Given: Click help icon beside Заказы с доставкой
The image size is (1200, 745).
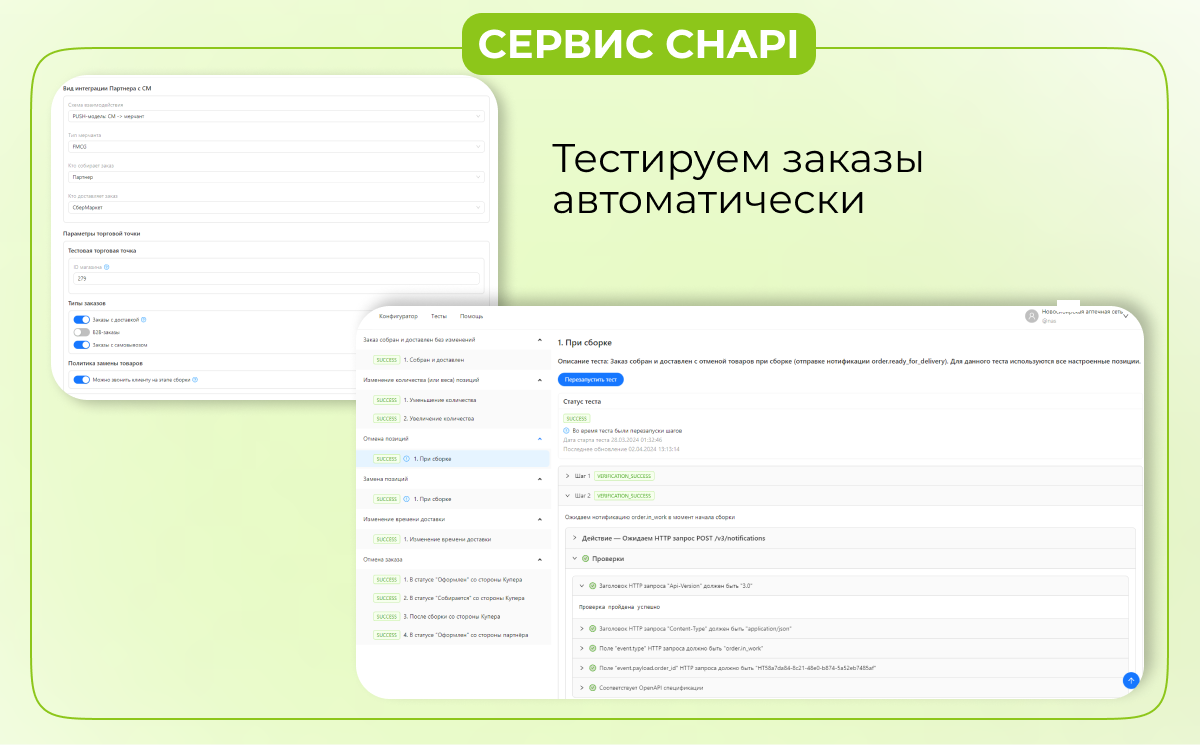Looking at the screenshot, I should (x=144, y=320).
